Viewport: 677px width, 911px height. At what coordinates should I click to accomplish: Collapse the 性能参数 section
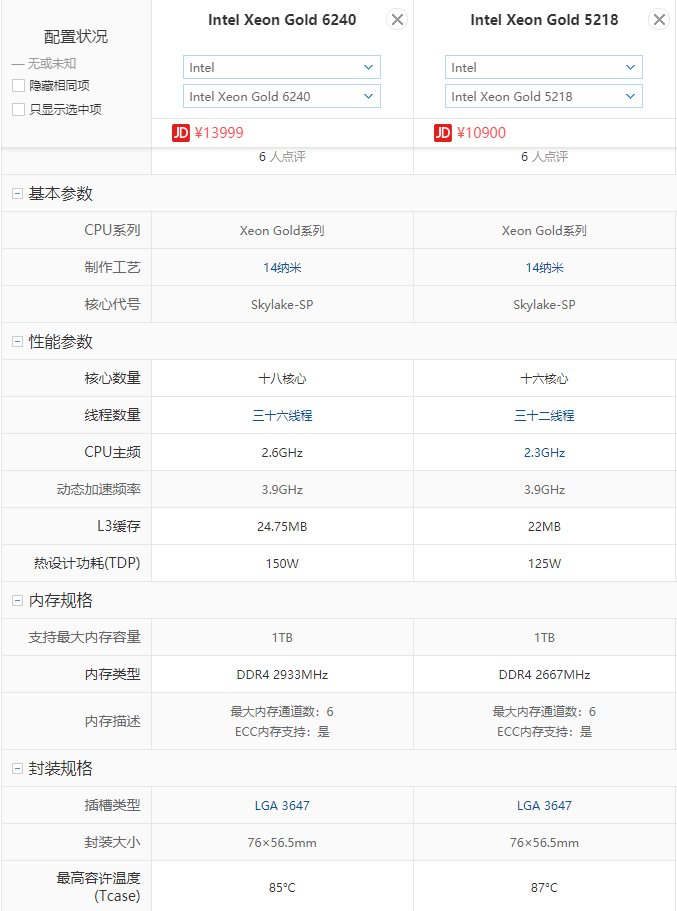point(17,342)
